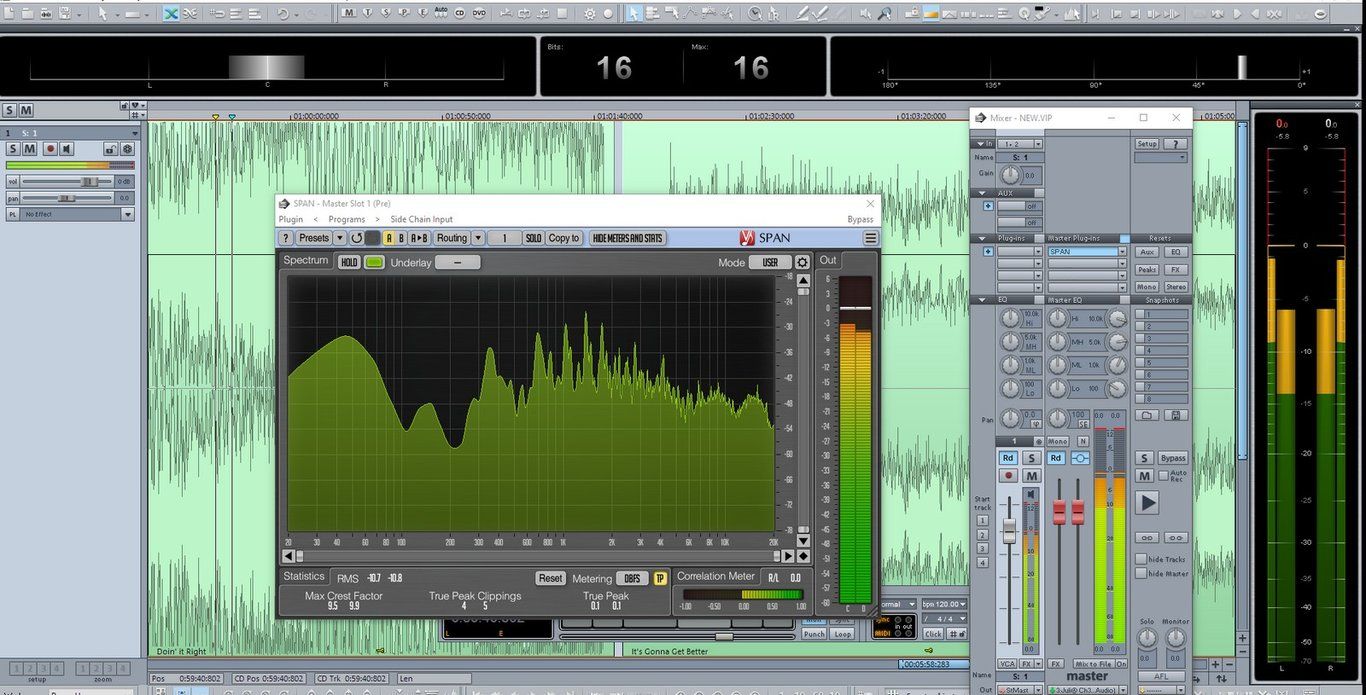Click mixer AUX plus add button
Viewport: 1366px width, 695px height.
click(988, 206)
